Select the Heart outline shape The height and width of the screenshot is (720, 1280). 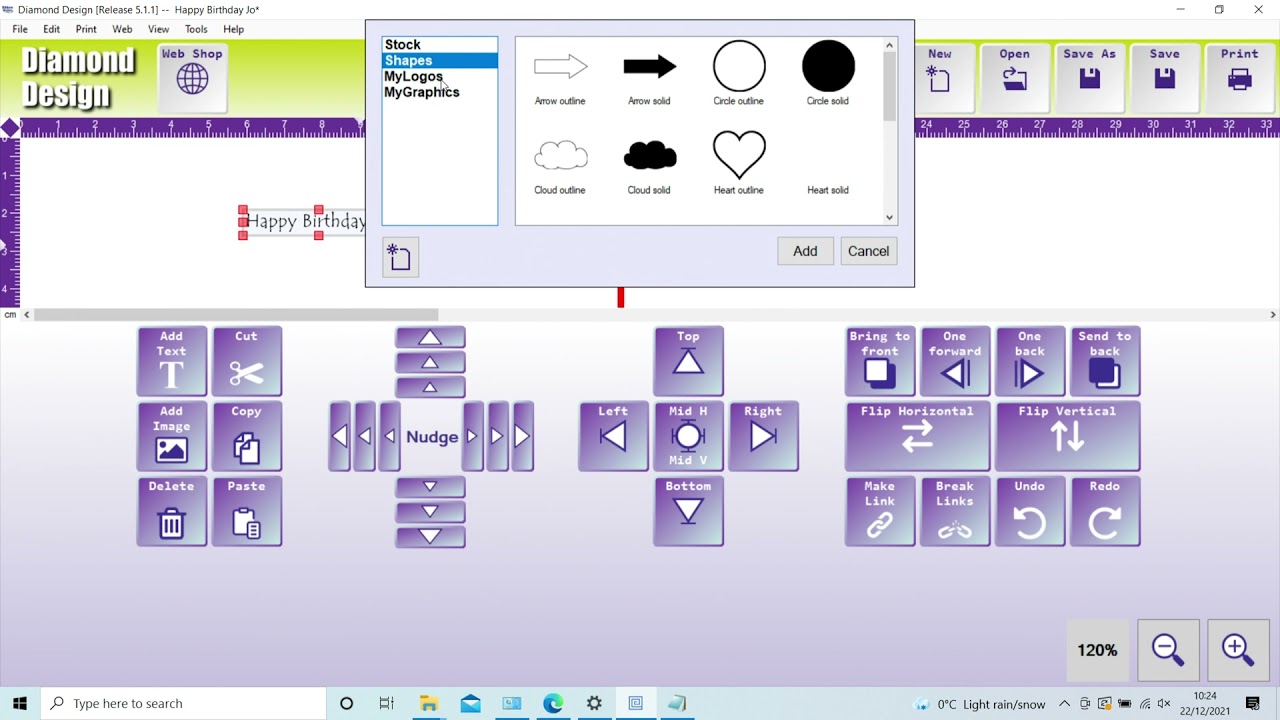pos(739,163)
